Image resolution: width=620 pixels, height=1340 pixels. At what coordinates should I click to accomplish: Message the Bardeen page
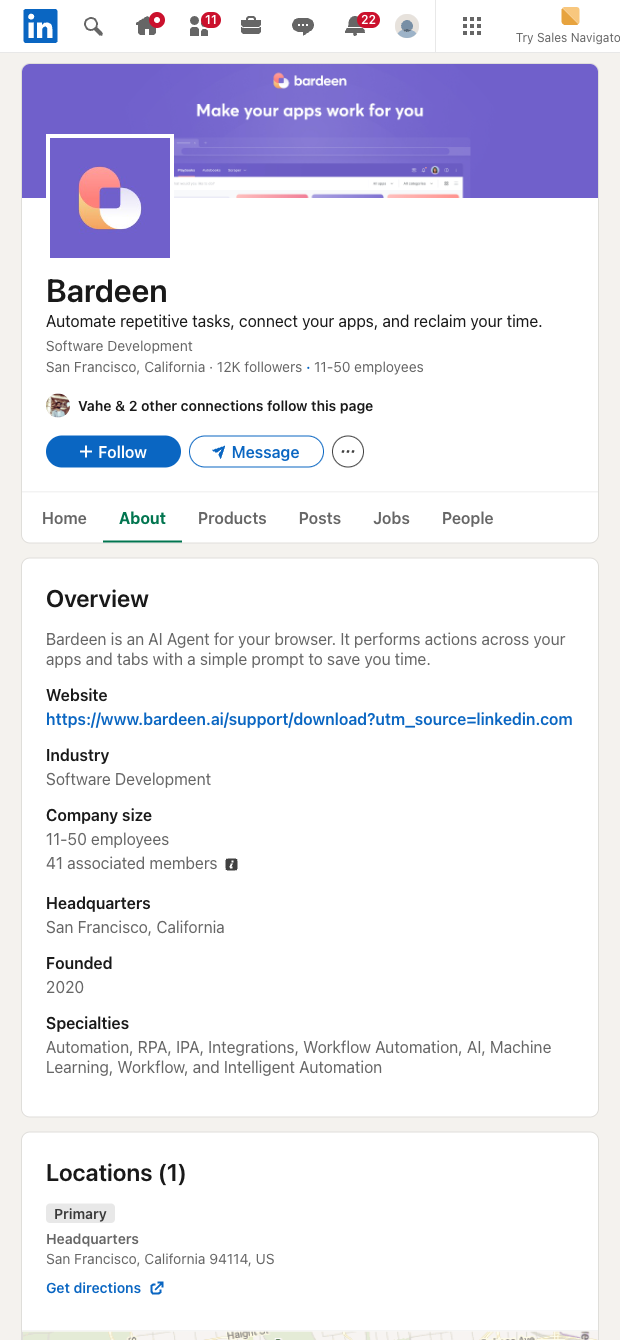click(256, 451)
